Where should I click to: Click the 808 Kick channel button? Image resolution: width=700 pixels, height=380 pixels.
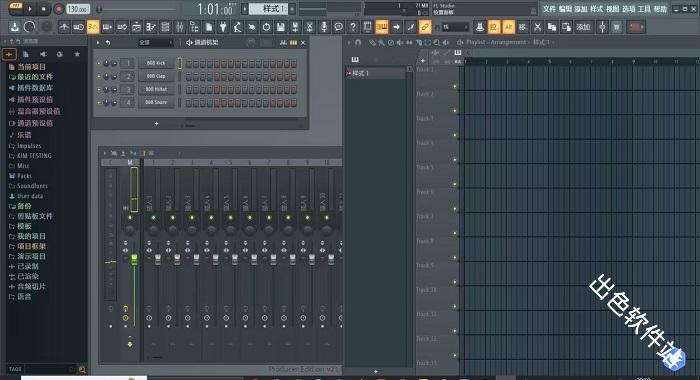point(156,63)
